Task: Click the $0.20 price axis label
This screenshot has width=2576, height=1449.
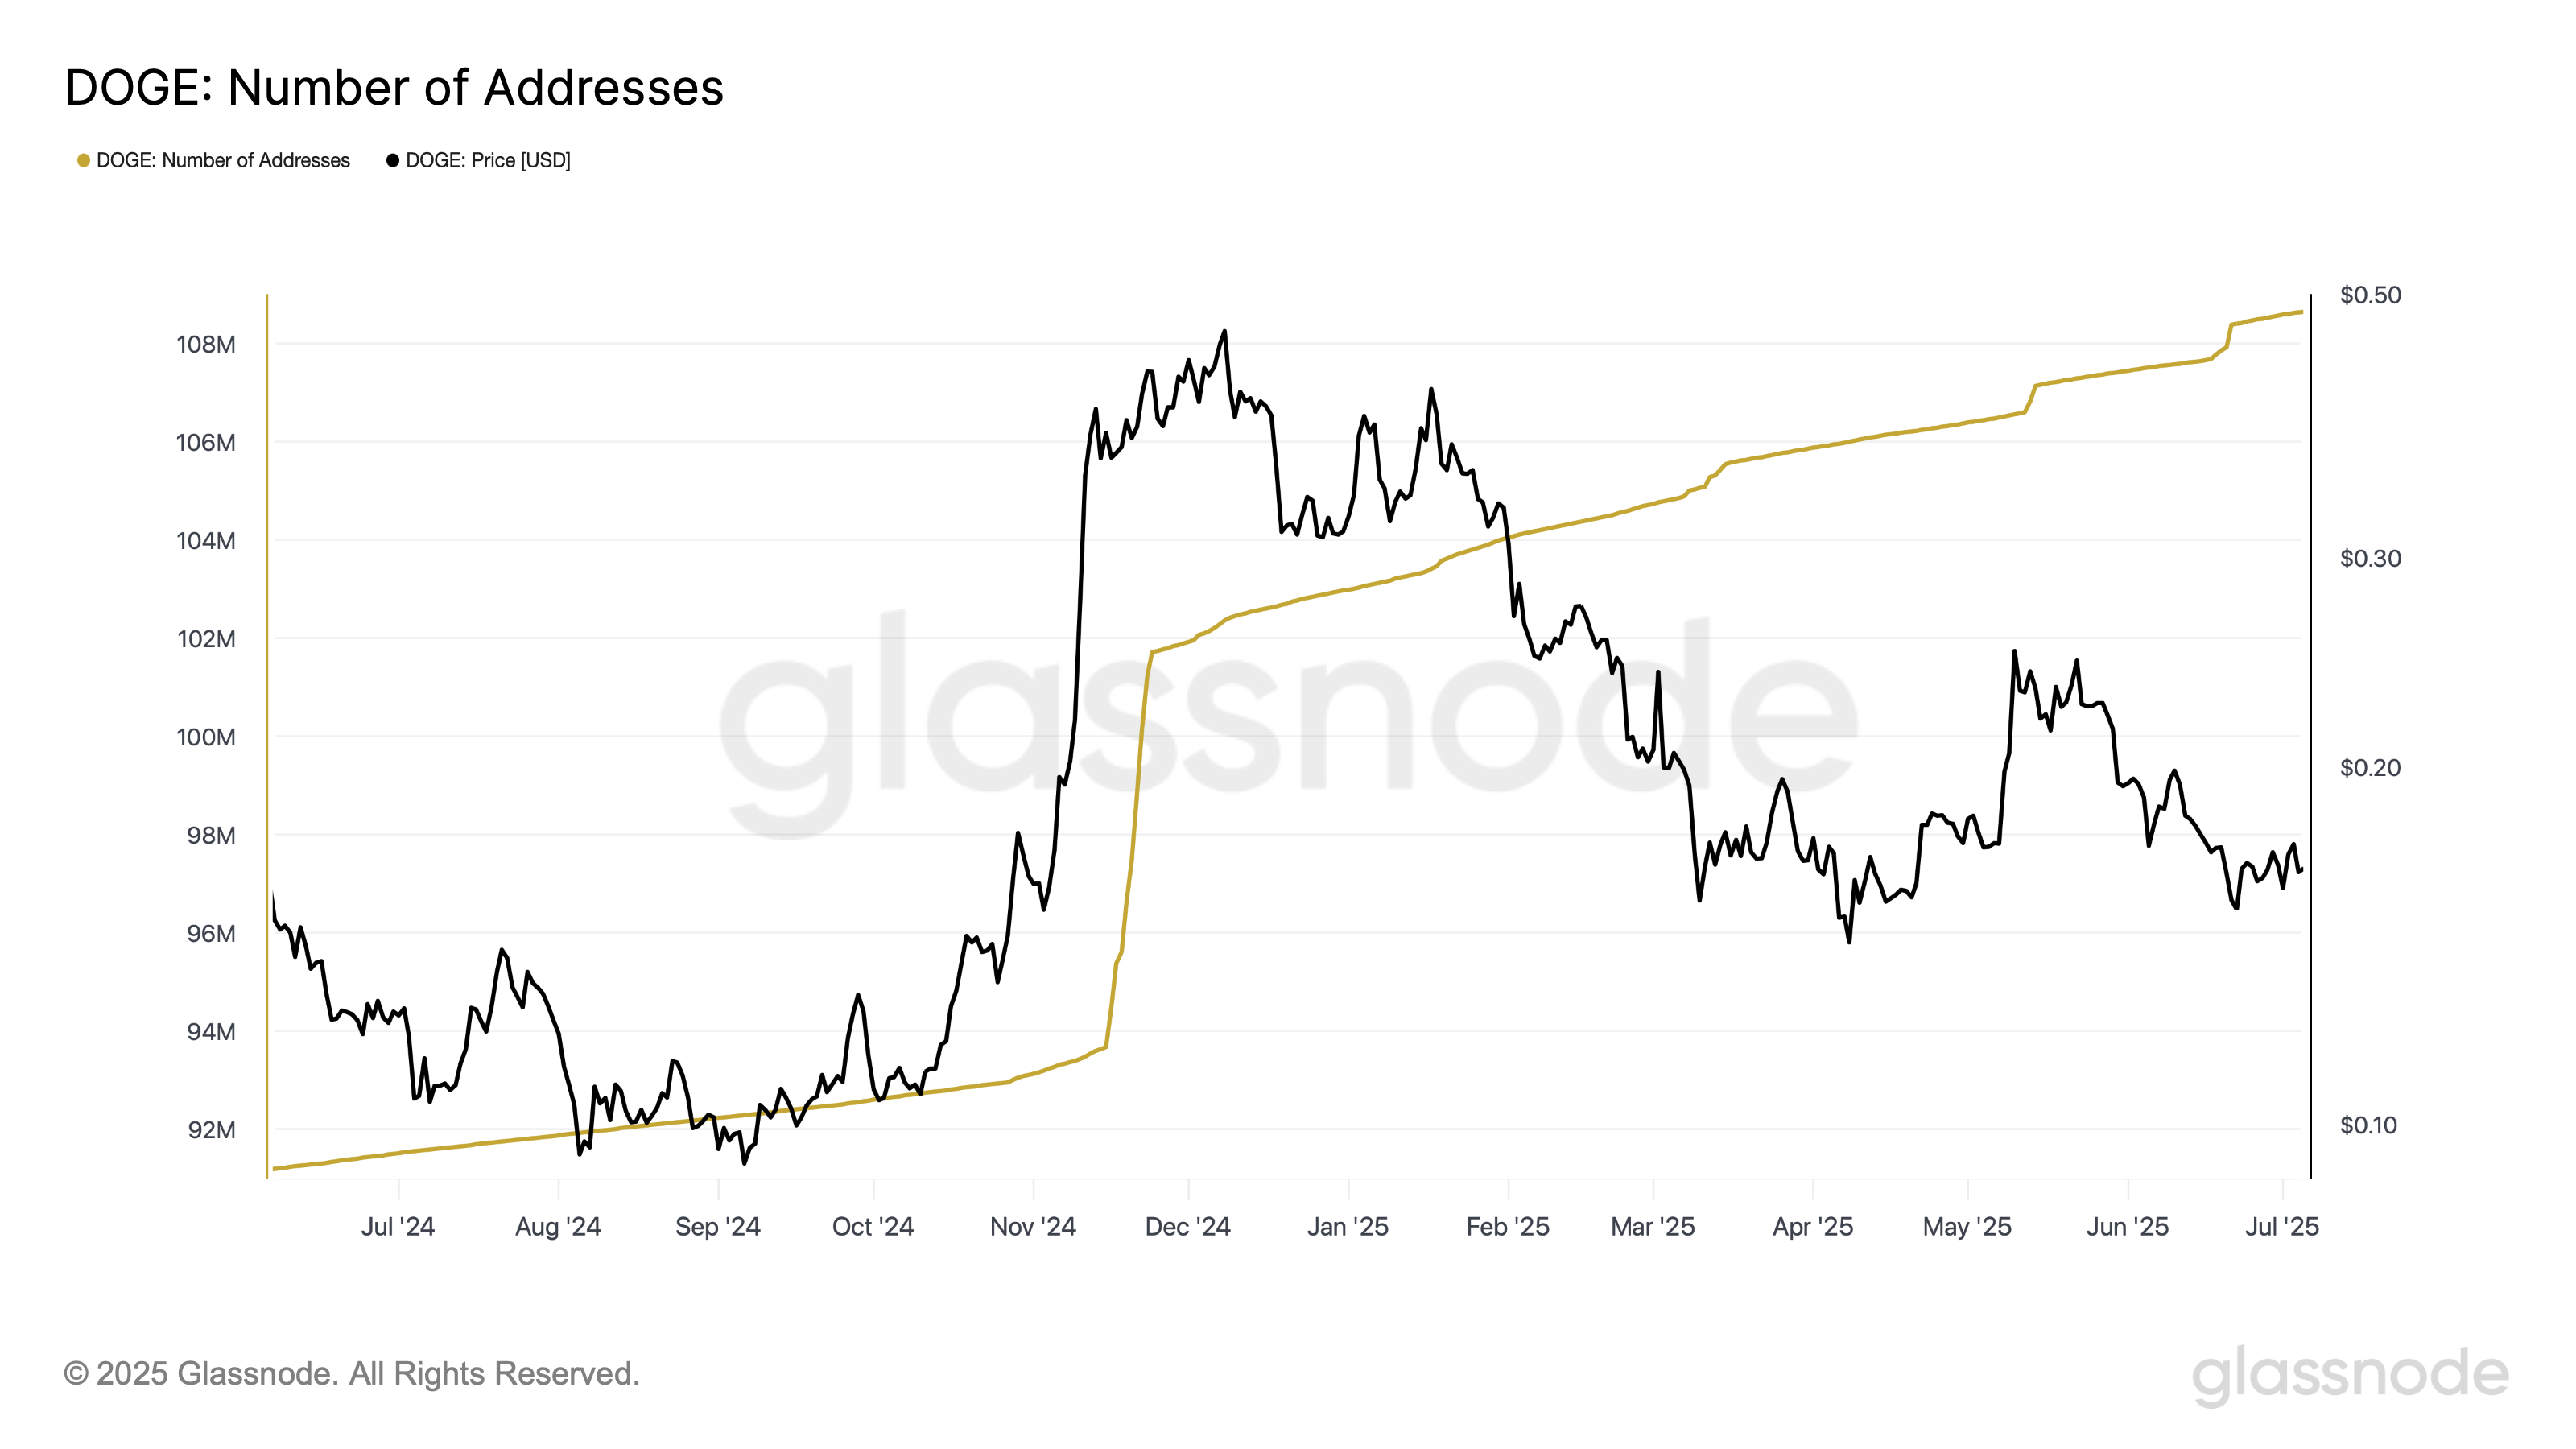Action: coord(2370,768)
